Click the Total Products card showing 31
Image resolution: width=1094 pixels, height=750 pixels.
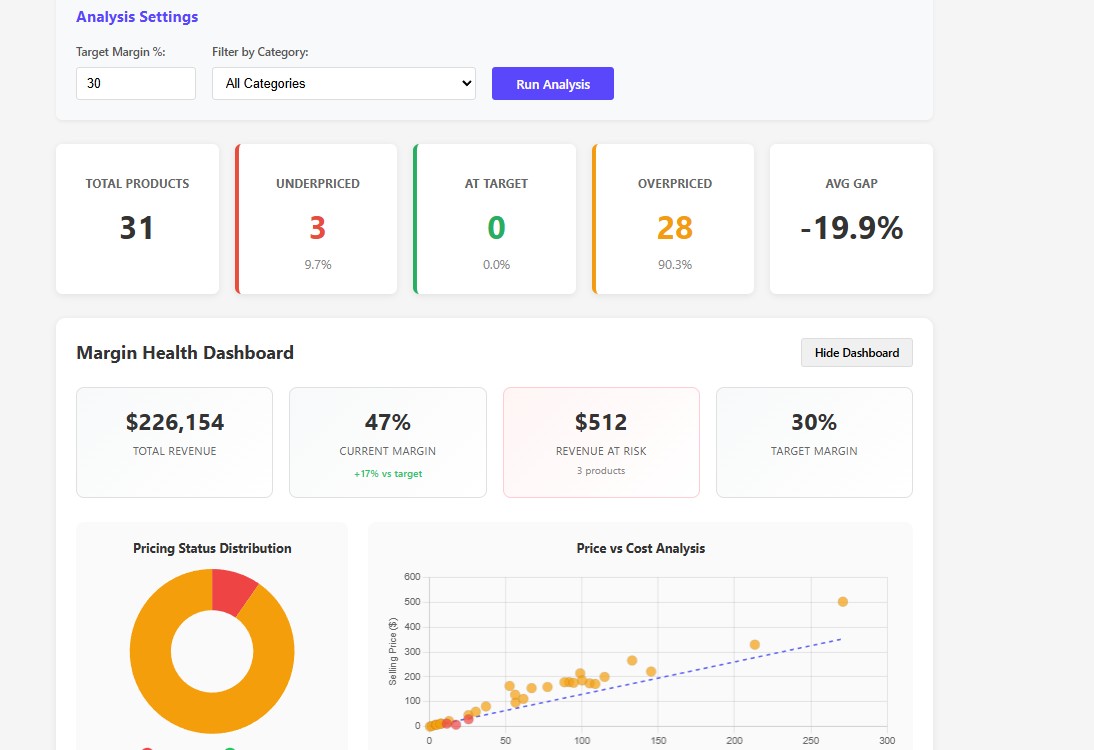coord(137,218)
